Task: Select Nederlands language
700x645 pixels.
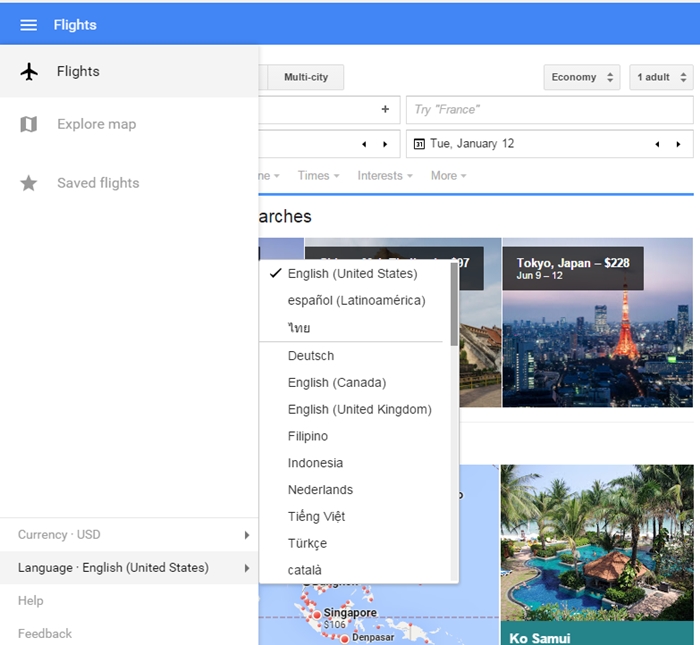Action: tap(355, 490)
